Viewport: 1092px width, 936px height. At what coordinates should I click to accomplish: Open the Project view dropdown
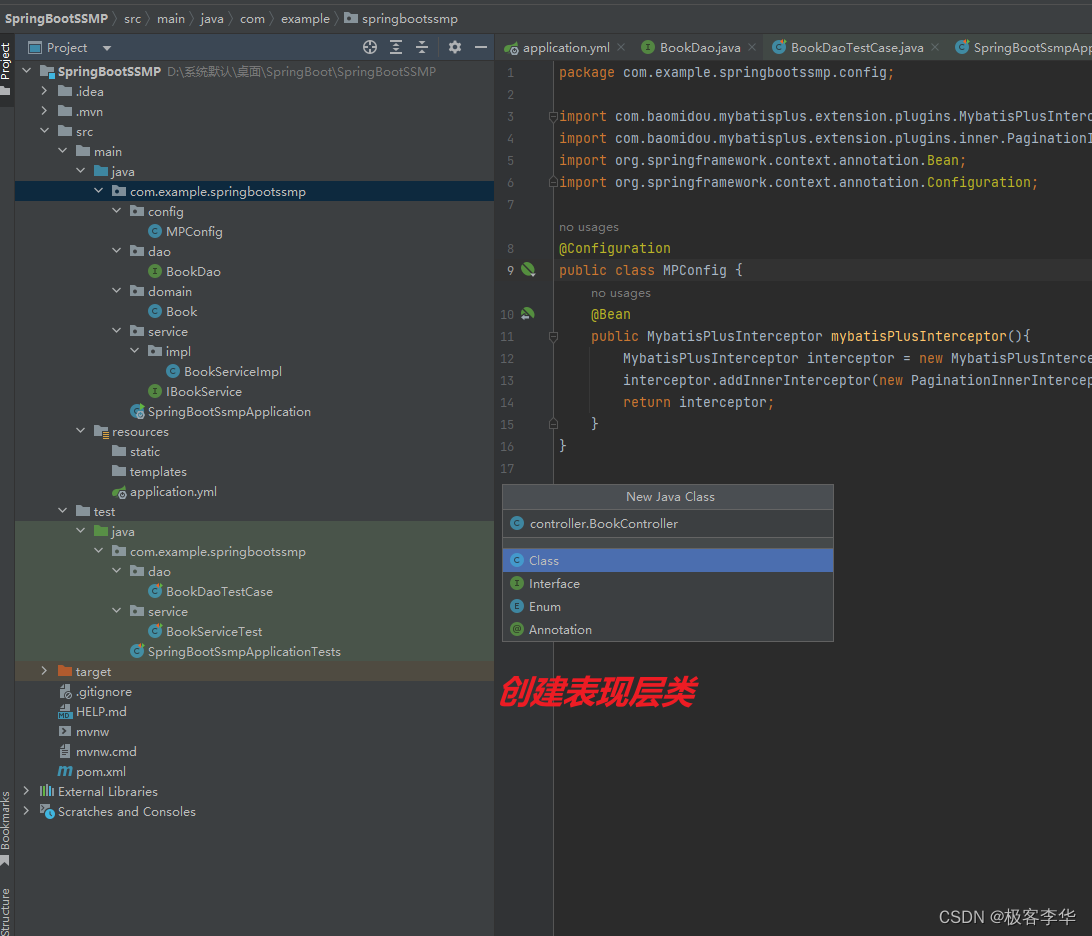(107, 48)
